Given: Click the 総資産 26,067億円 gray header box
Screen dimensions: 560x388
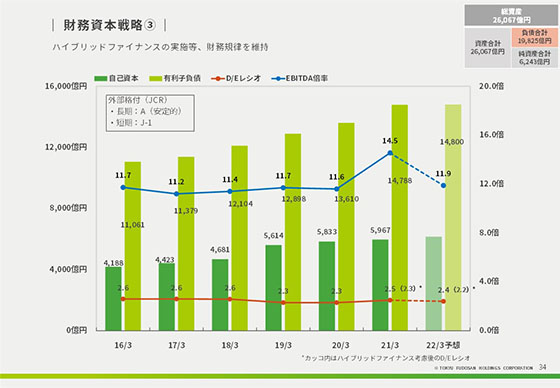Looking at the screenshot, I should [x=511, y=15].
